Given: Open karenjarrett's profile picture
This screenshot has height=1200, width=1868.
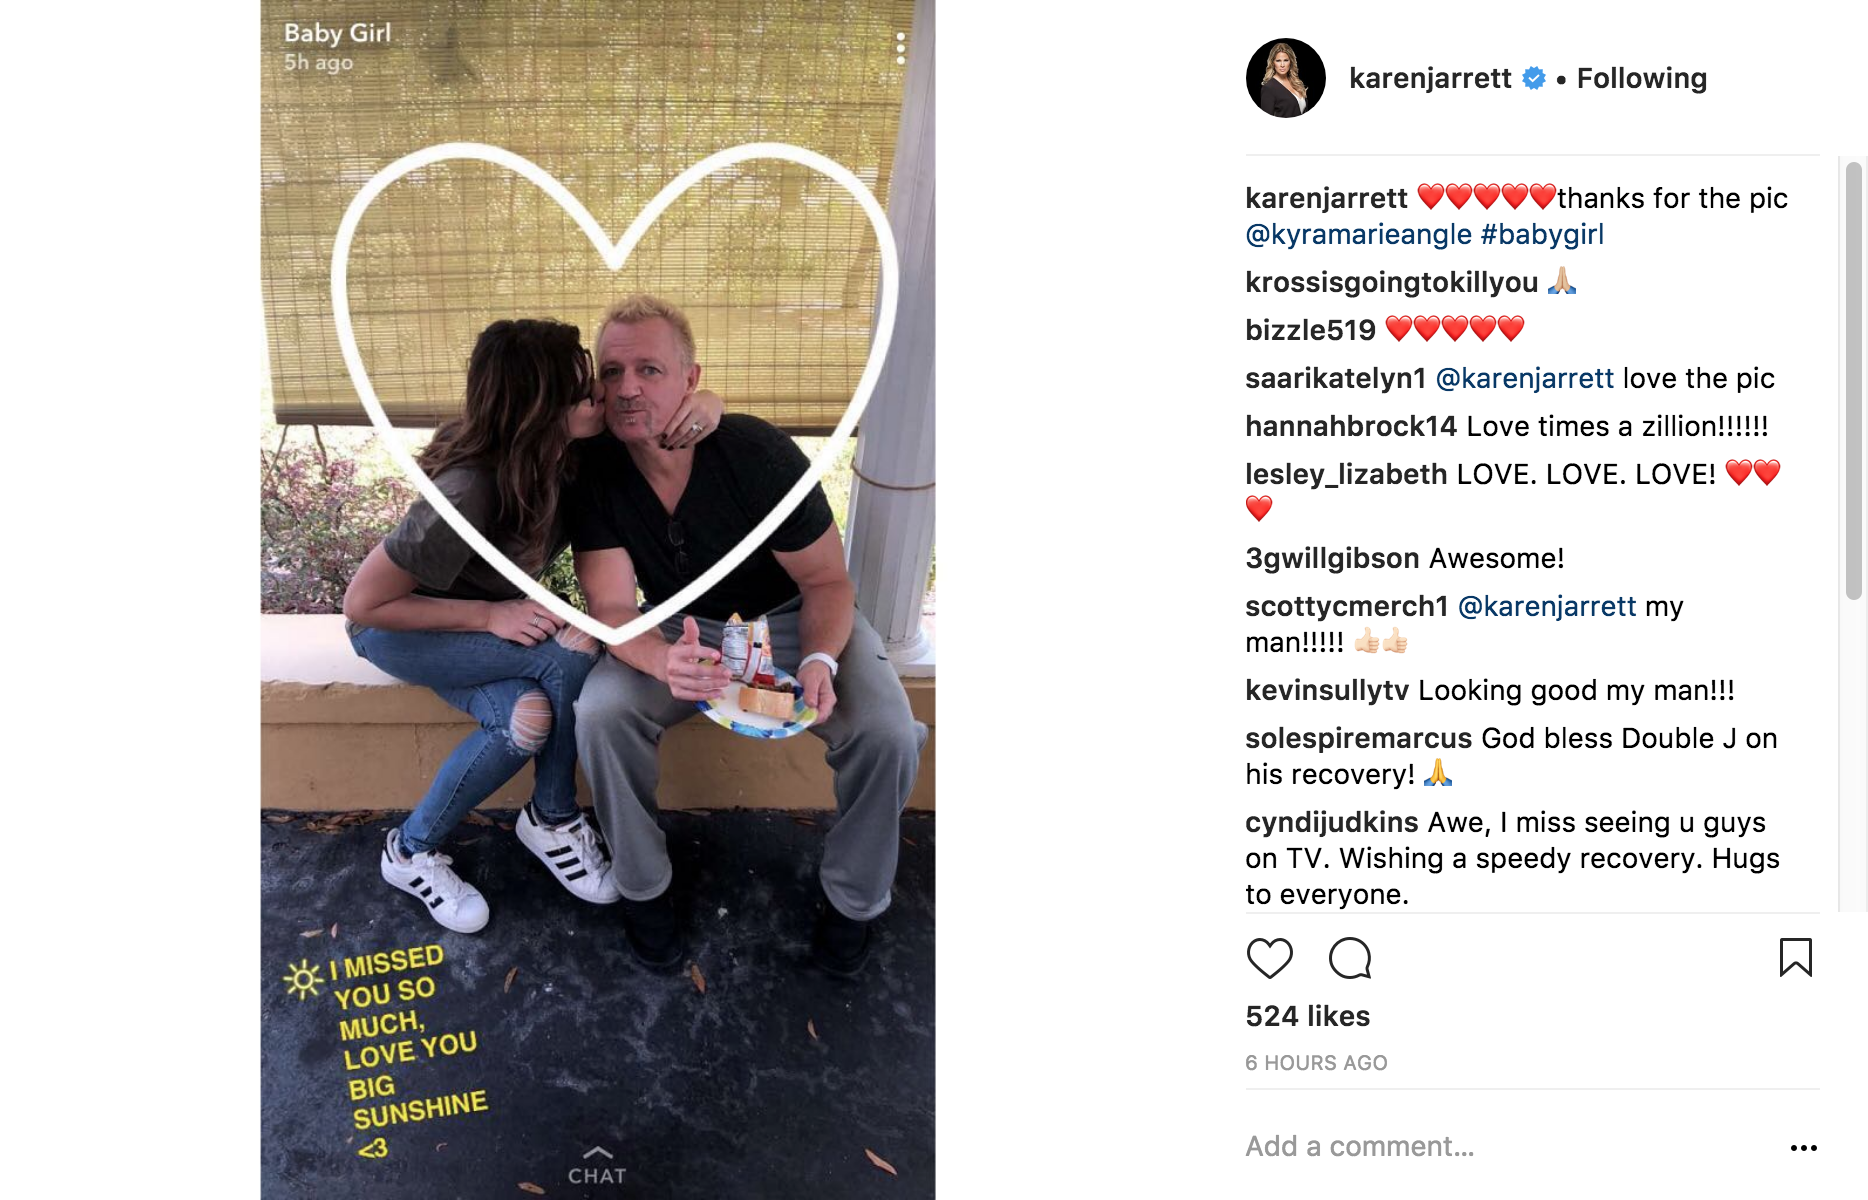Looking at the screenshot, I should tap(1285, 78).
